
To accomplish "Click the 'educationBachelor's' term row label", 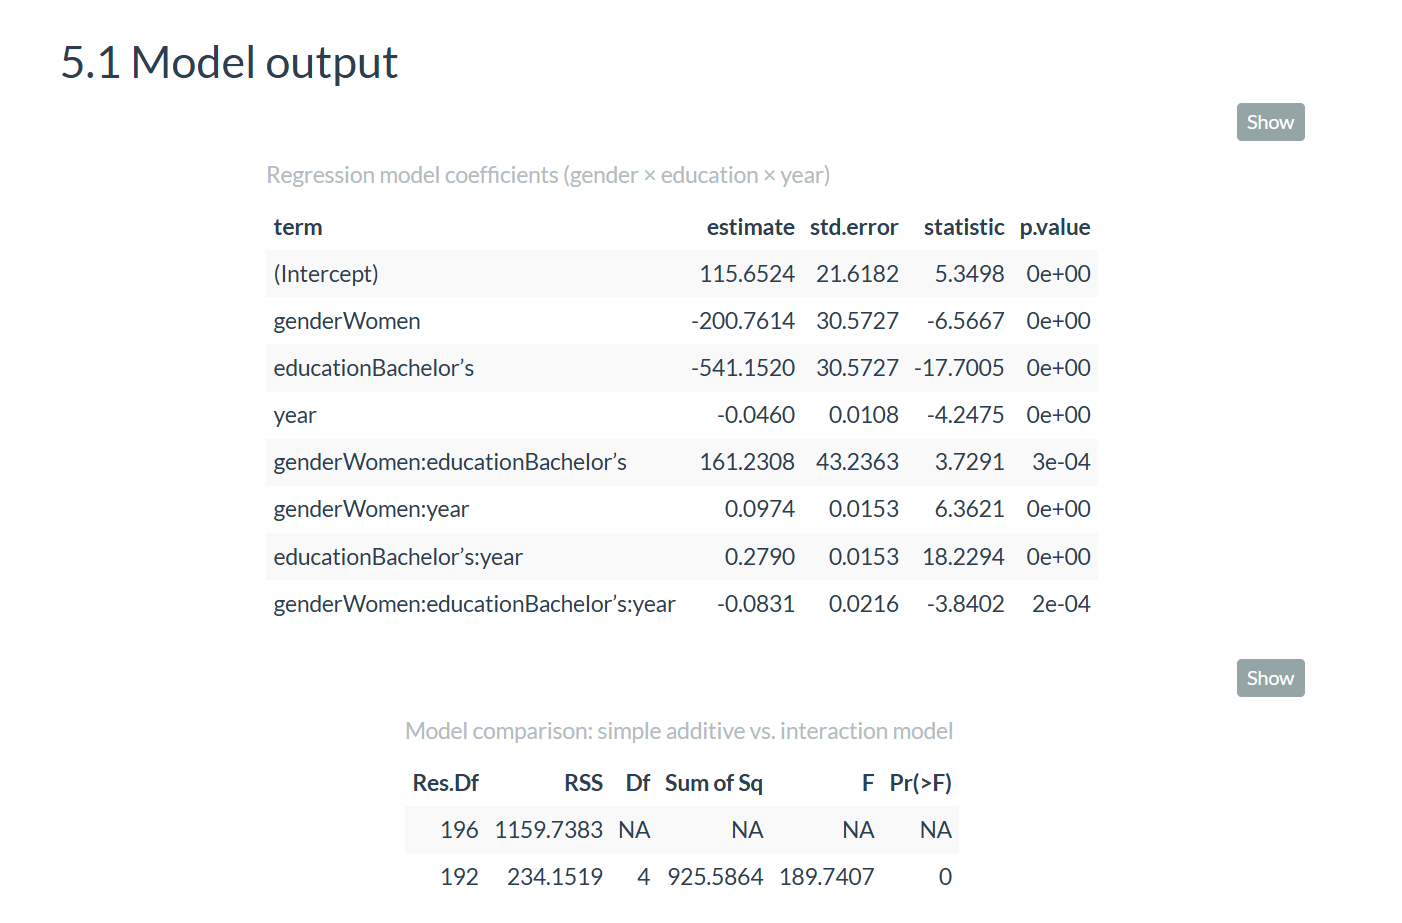I will (x=374, y=368).
